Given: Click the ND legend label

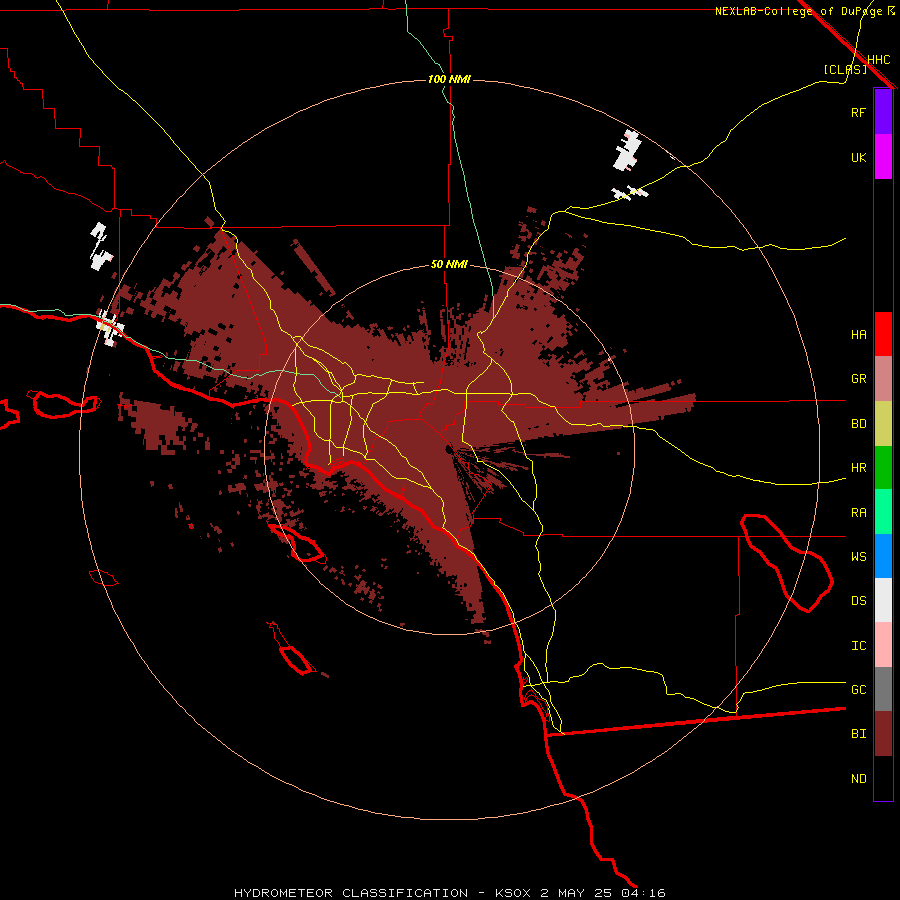Looking at the screenshot, I should point(858,779).
